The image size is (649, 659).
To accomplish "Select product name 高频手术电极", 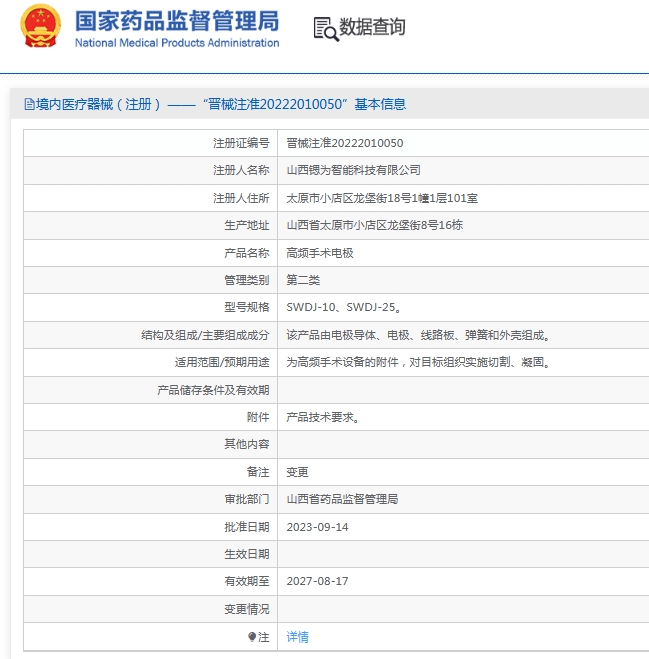I will tap(320, 253).
